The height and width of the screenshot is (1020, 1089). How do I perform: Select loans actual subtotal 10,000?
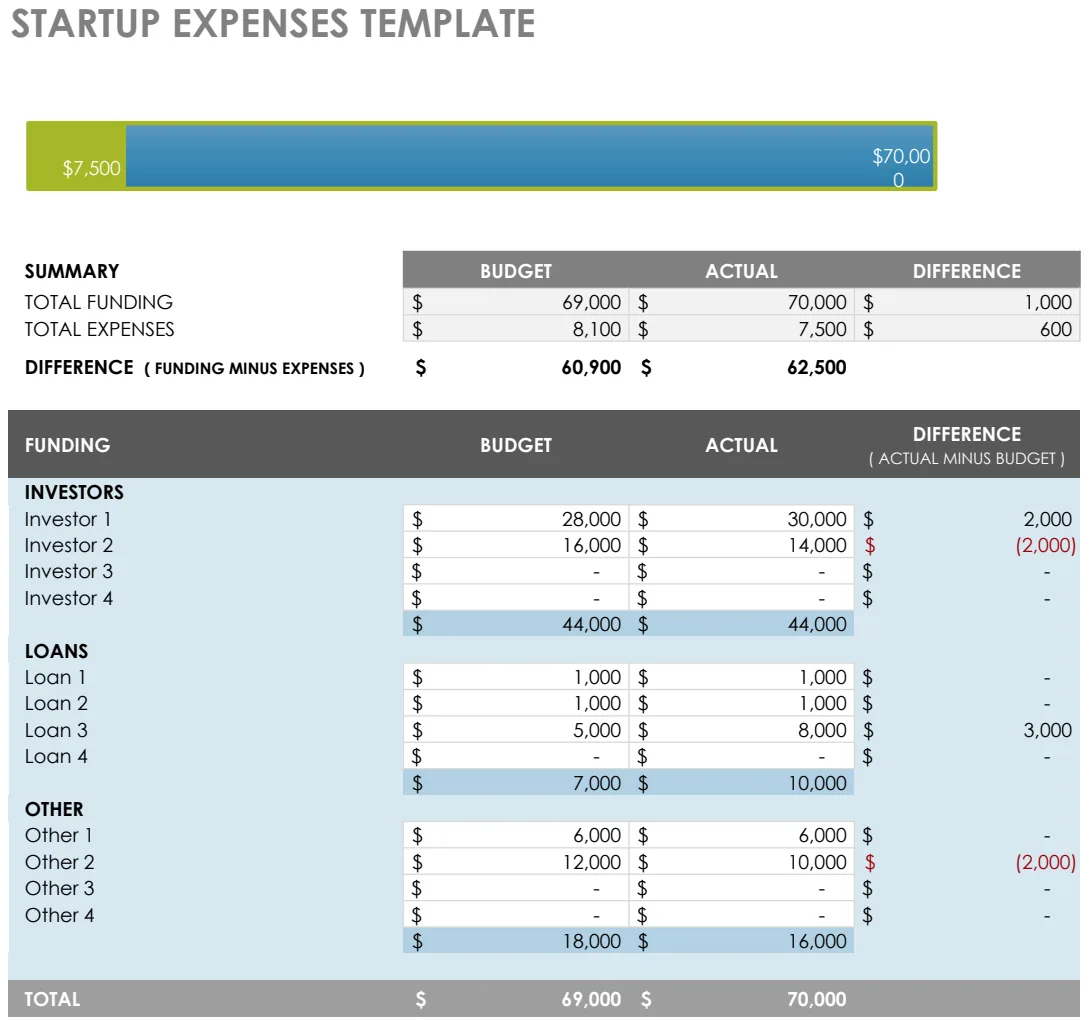coord(742,783)
